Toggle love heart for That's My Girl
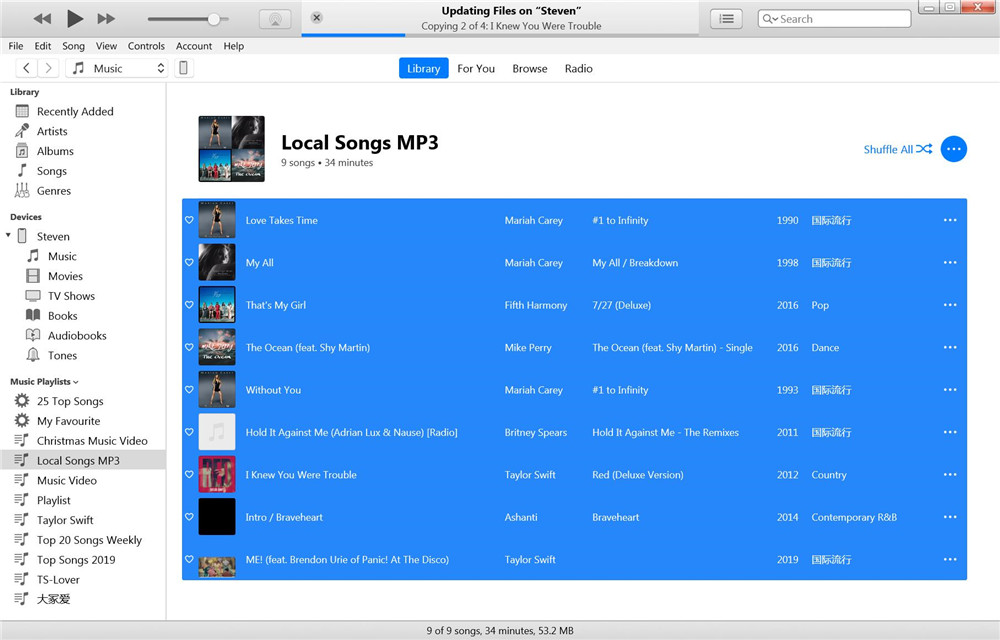Viewport: 1000px width, 640px height. point(189,304)
